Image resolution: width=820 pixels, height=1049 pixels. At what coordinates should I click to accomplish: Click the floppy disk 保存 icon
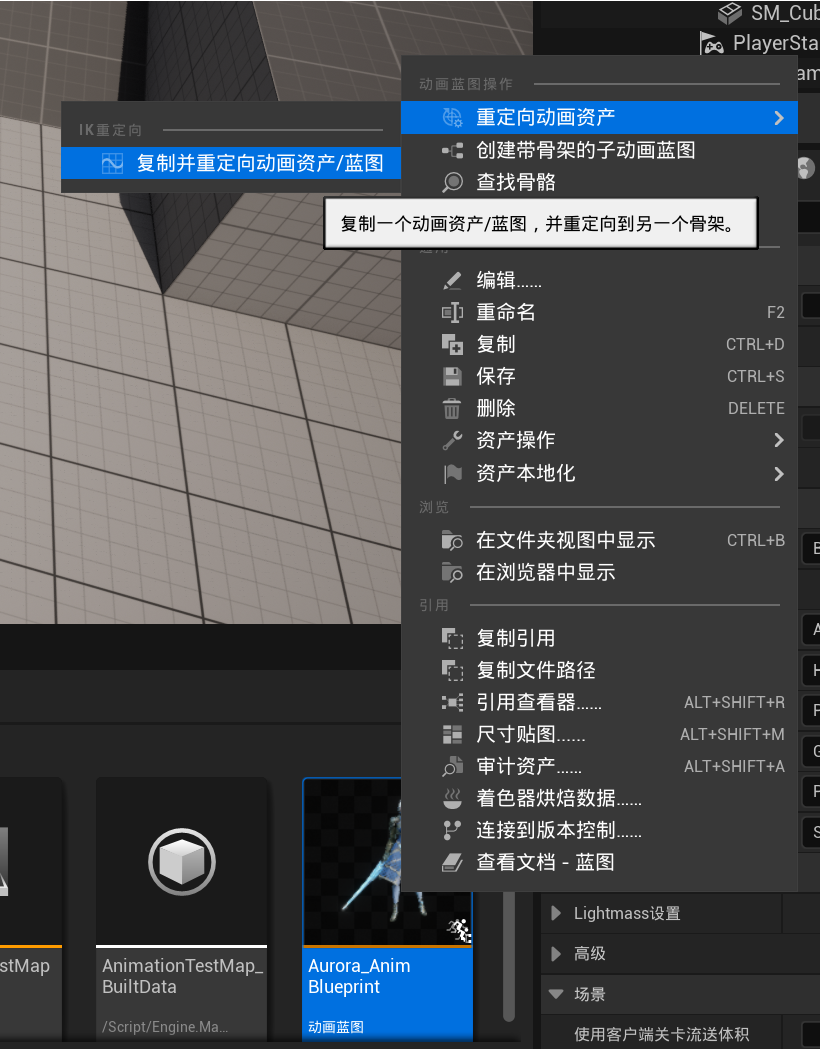(453, 376)
